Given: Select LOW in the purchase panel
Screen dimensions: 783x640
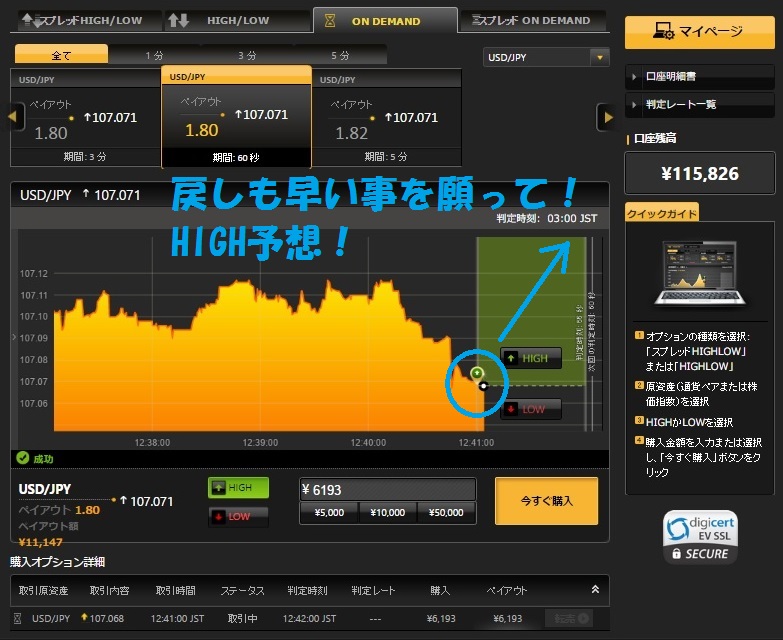Looking at the screenshot, I should 238,516.
